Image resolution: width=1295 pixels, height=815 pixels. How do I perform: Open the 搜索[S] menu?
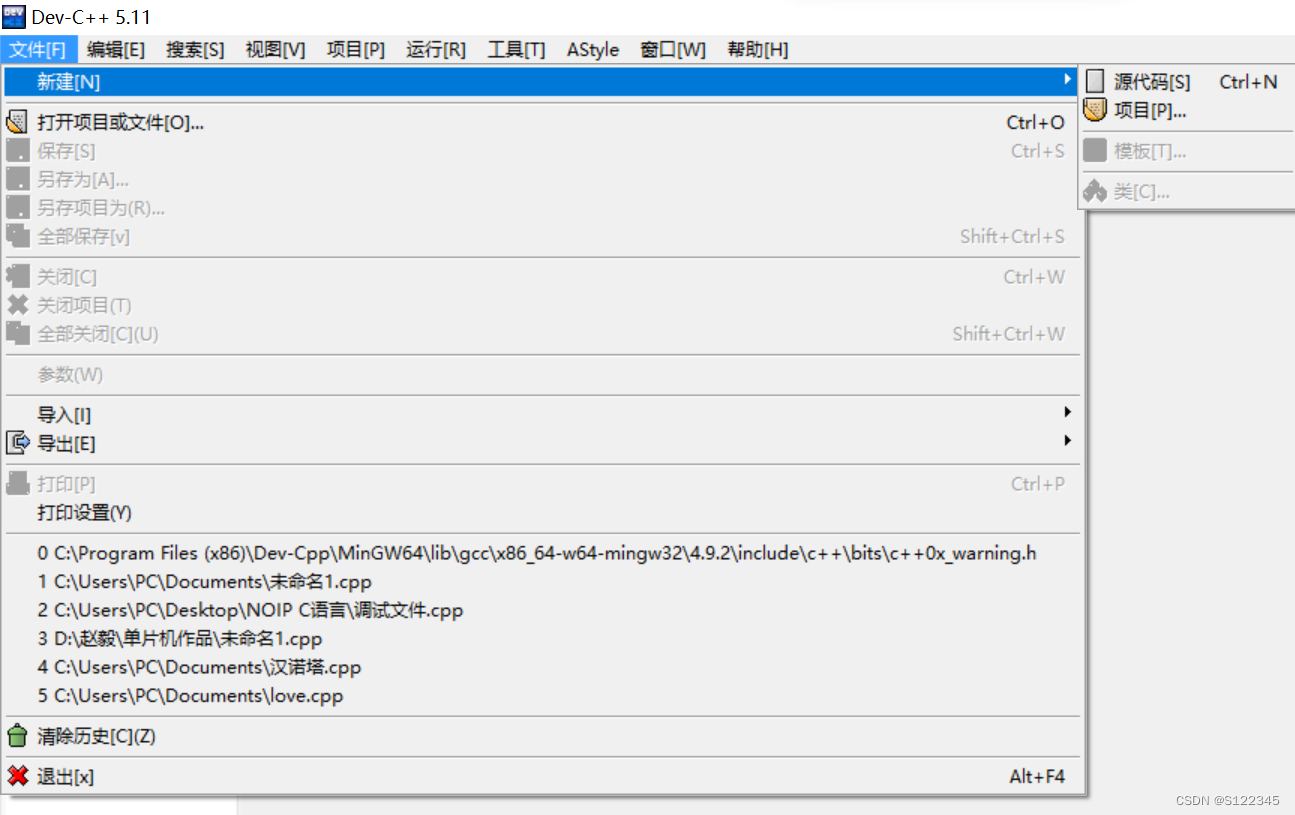195,50
